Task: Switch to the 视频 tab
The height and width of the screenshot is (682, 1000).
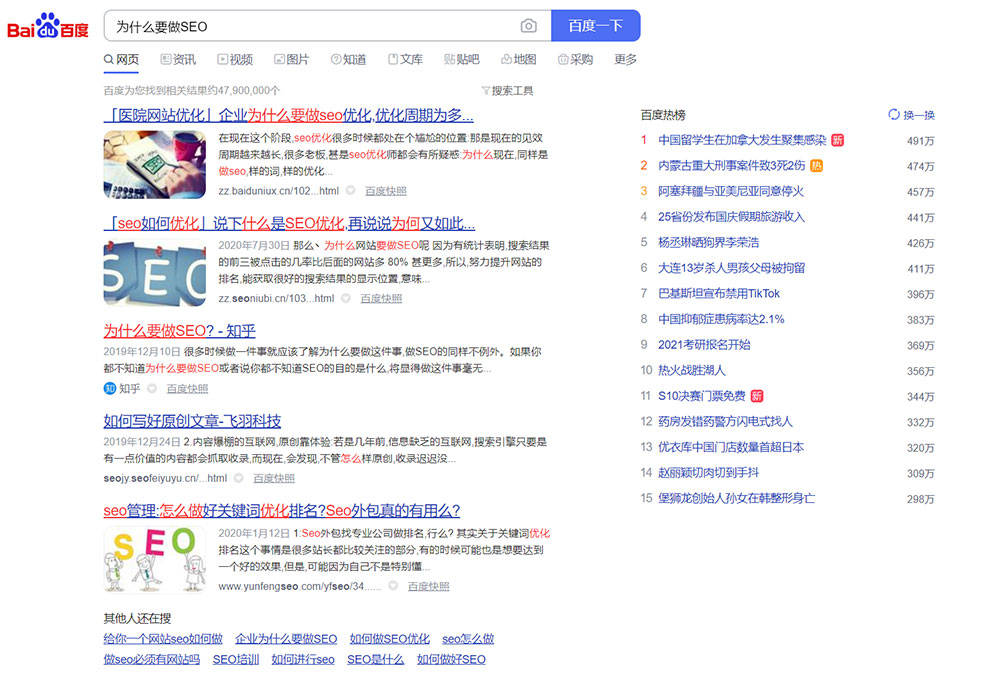Action: click(x=235, y=59)
